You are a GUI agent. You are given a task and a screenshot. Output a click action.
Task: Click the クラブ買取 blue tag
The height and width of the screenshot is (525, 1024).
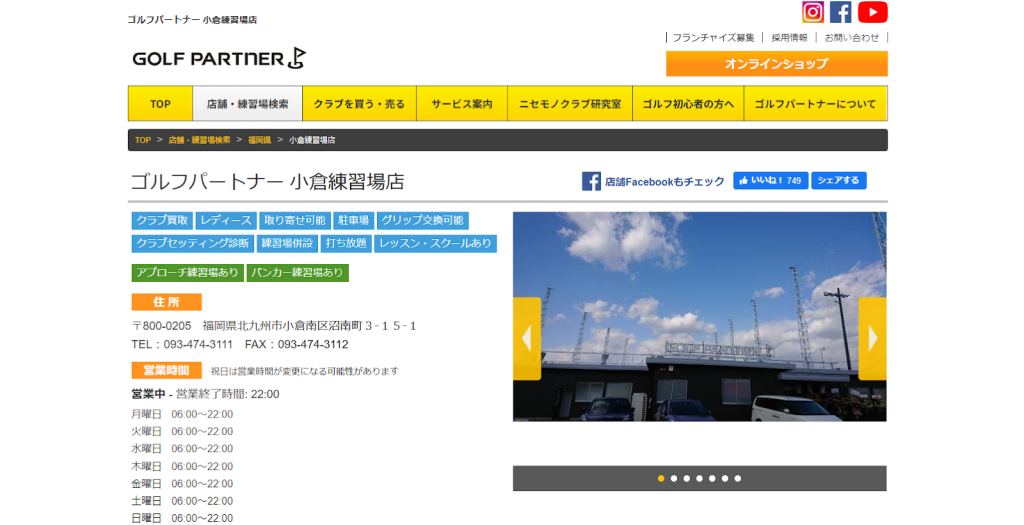(x=162, y=220)
